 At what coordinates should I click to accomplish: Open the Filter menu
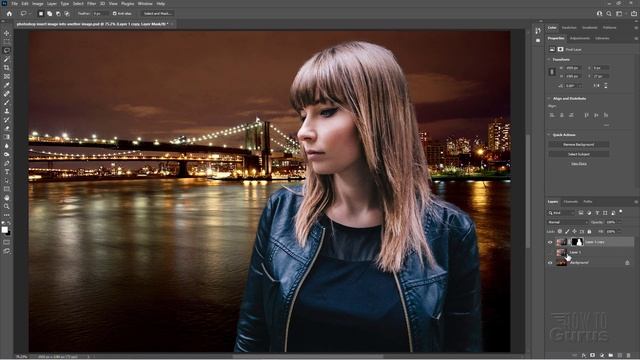[91, 4]
